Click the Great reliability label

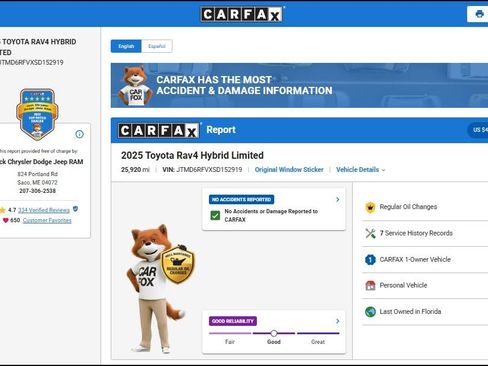(318, 342)
